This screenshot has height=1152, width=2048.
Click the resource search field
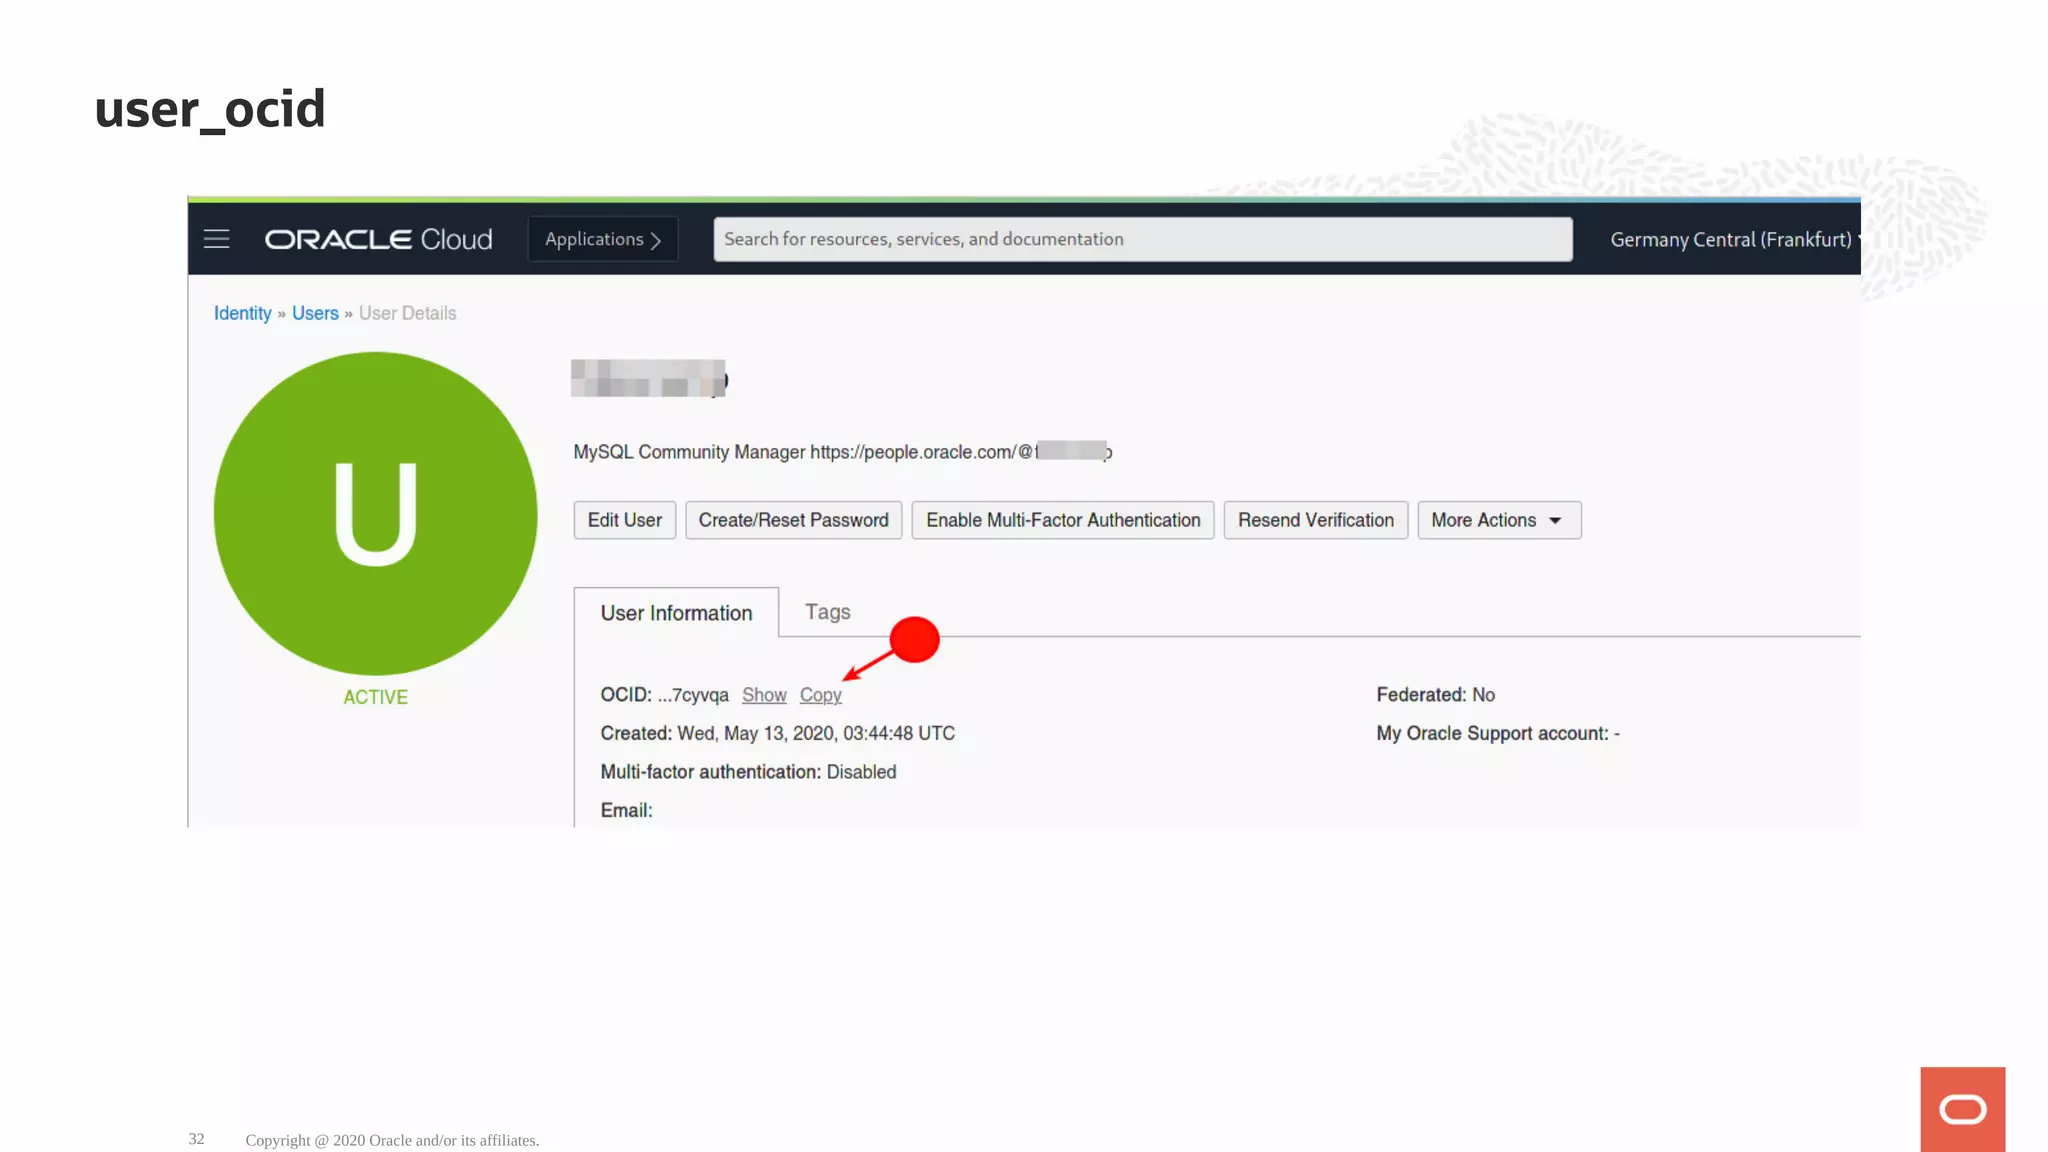1142,239
